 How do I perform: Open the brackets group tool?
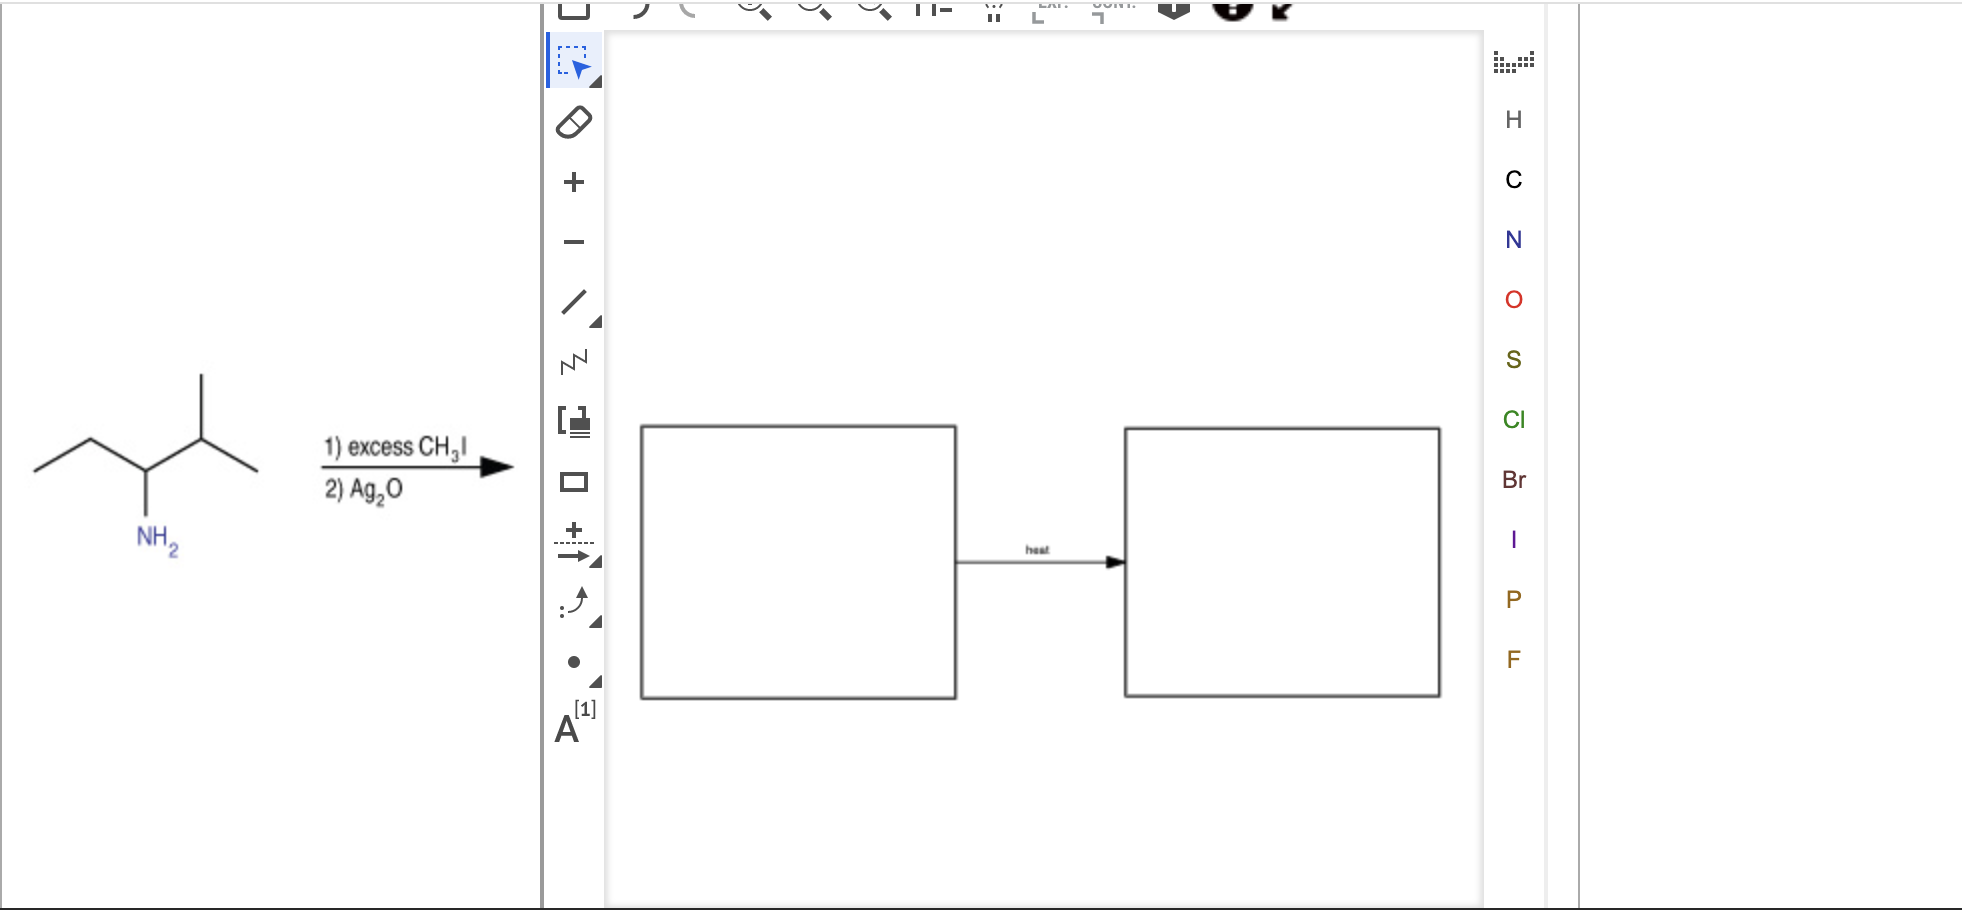coord(572,422)
